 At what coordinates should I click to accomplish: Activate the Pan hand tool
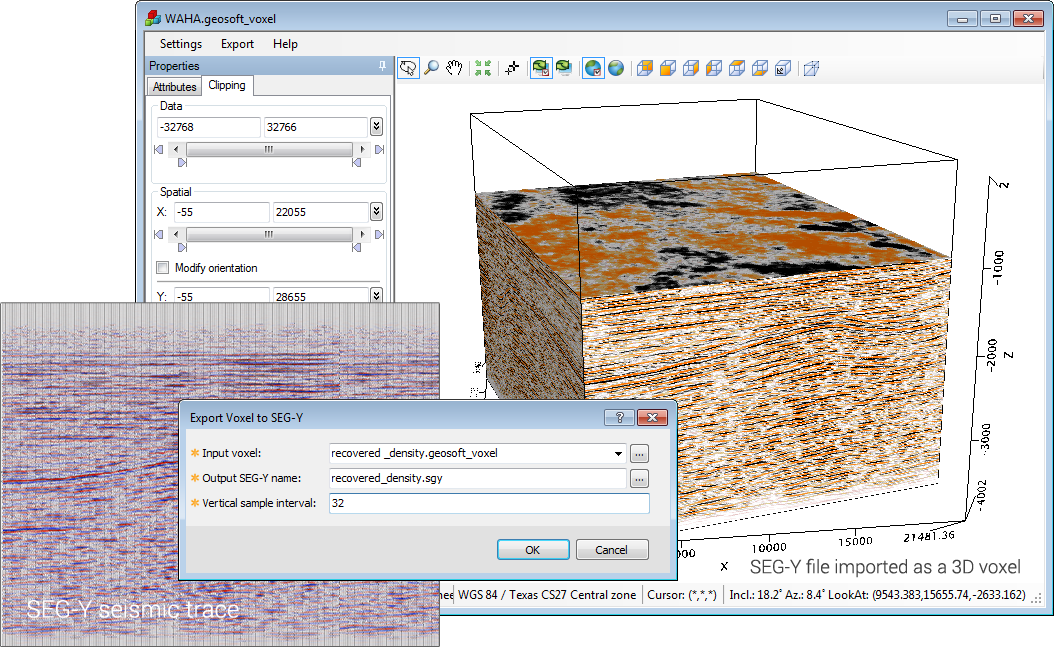point(455,68)
